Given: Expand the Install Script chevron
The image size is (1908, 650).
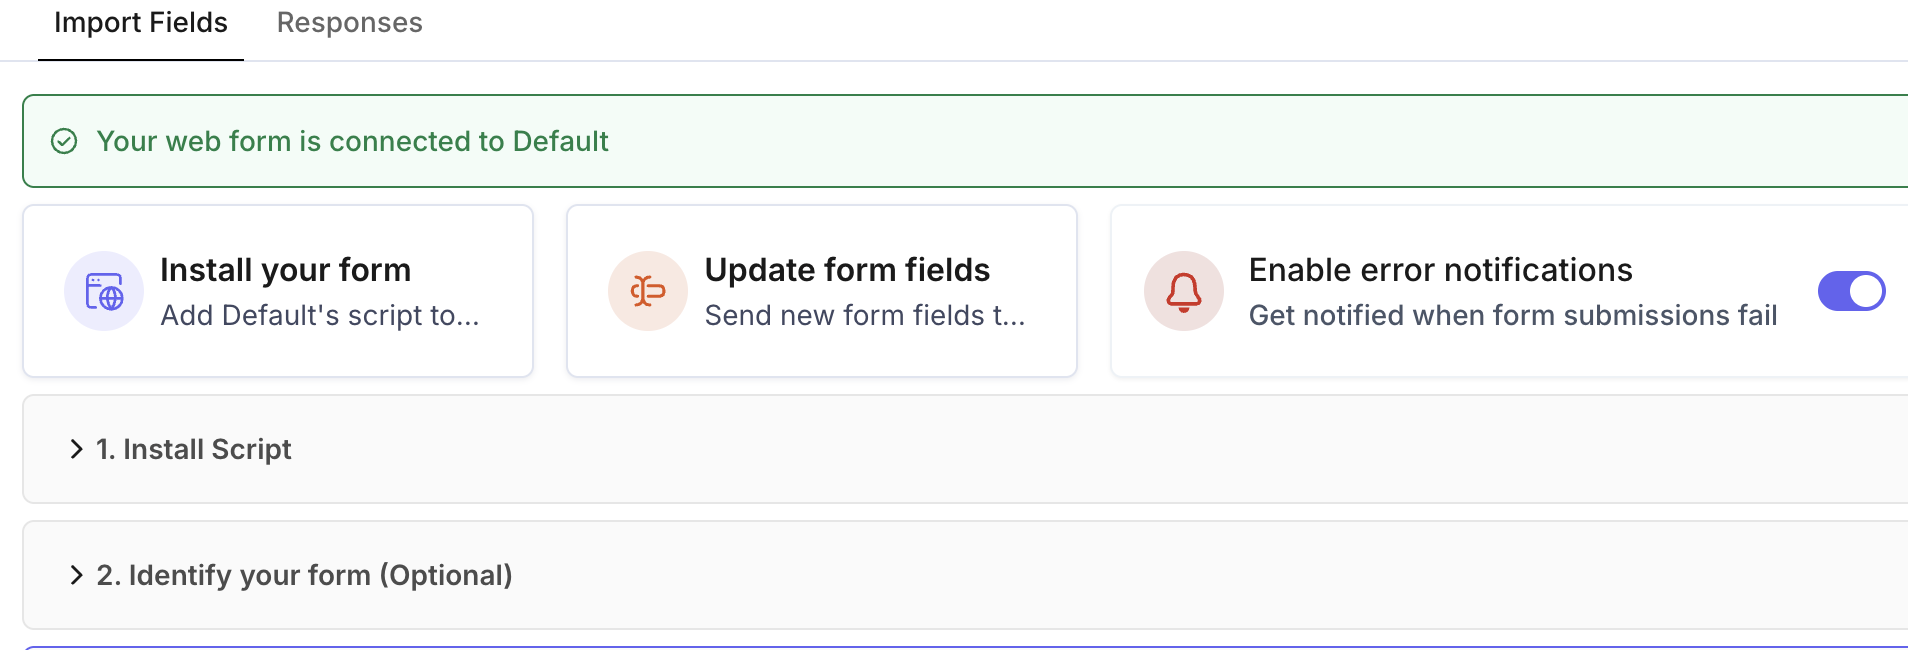Looking at the screenshot, I should 76,449.
